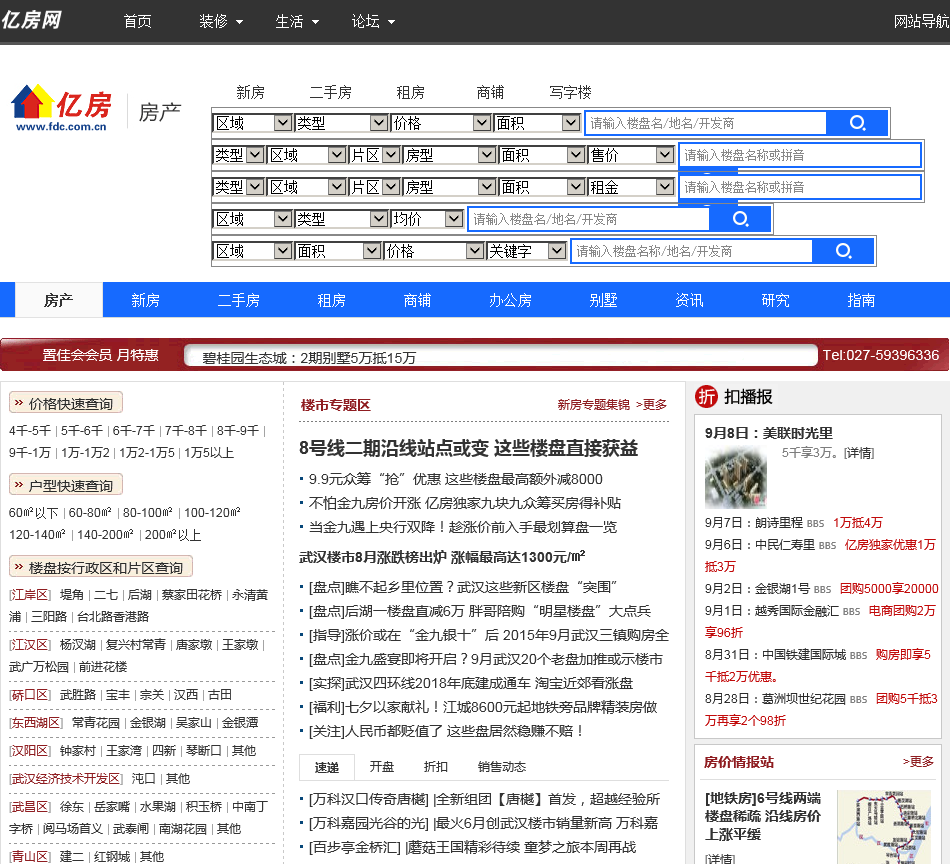
Task: Open the 美联时光里 building thumbnail
Action: point(736,478)
